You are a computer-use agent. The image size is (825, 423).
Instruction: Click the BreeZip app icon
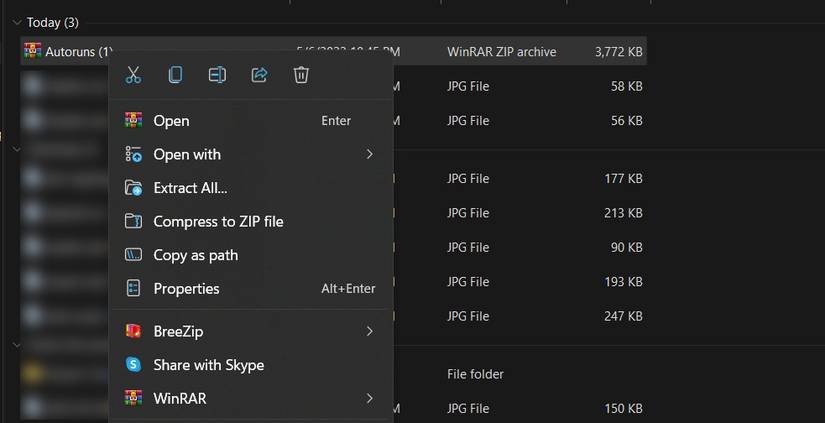point(133,331)
